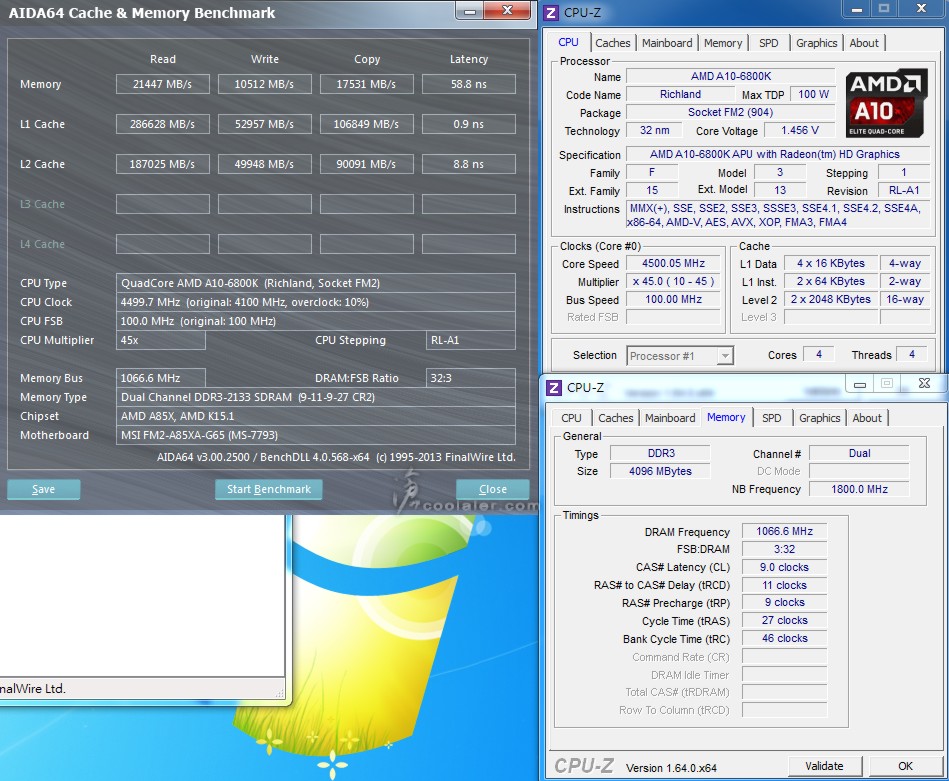The image size is (949, 781).
Task: Click the Memory Type field DDR3-2133 SDRAM
Action: (315, 397)
